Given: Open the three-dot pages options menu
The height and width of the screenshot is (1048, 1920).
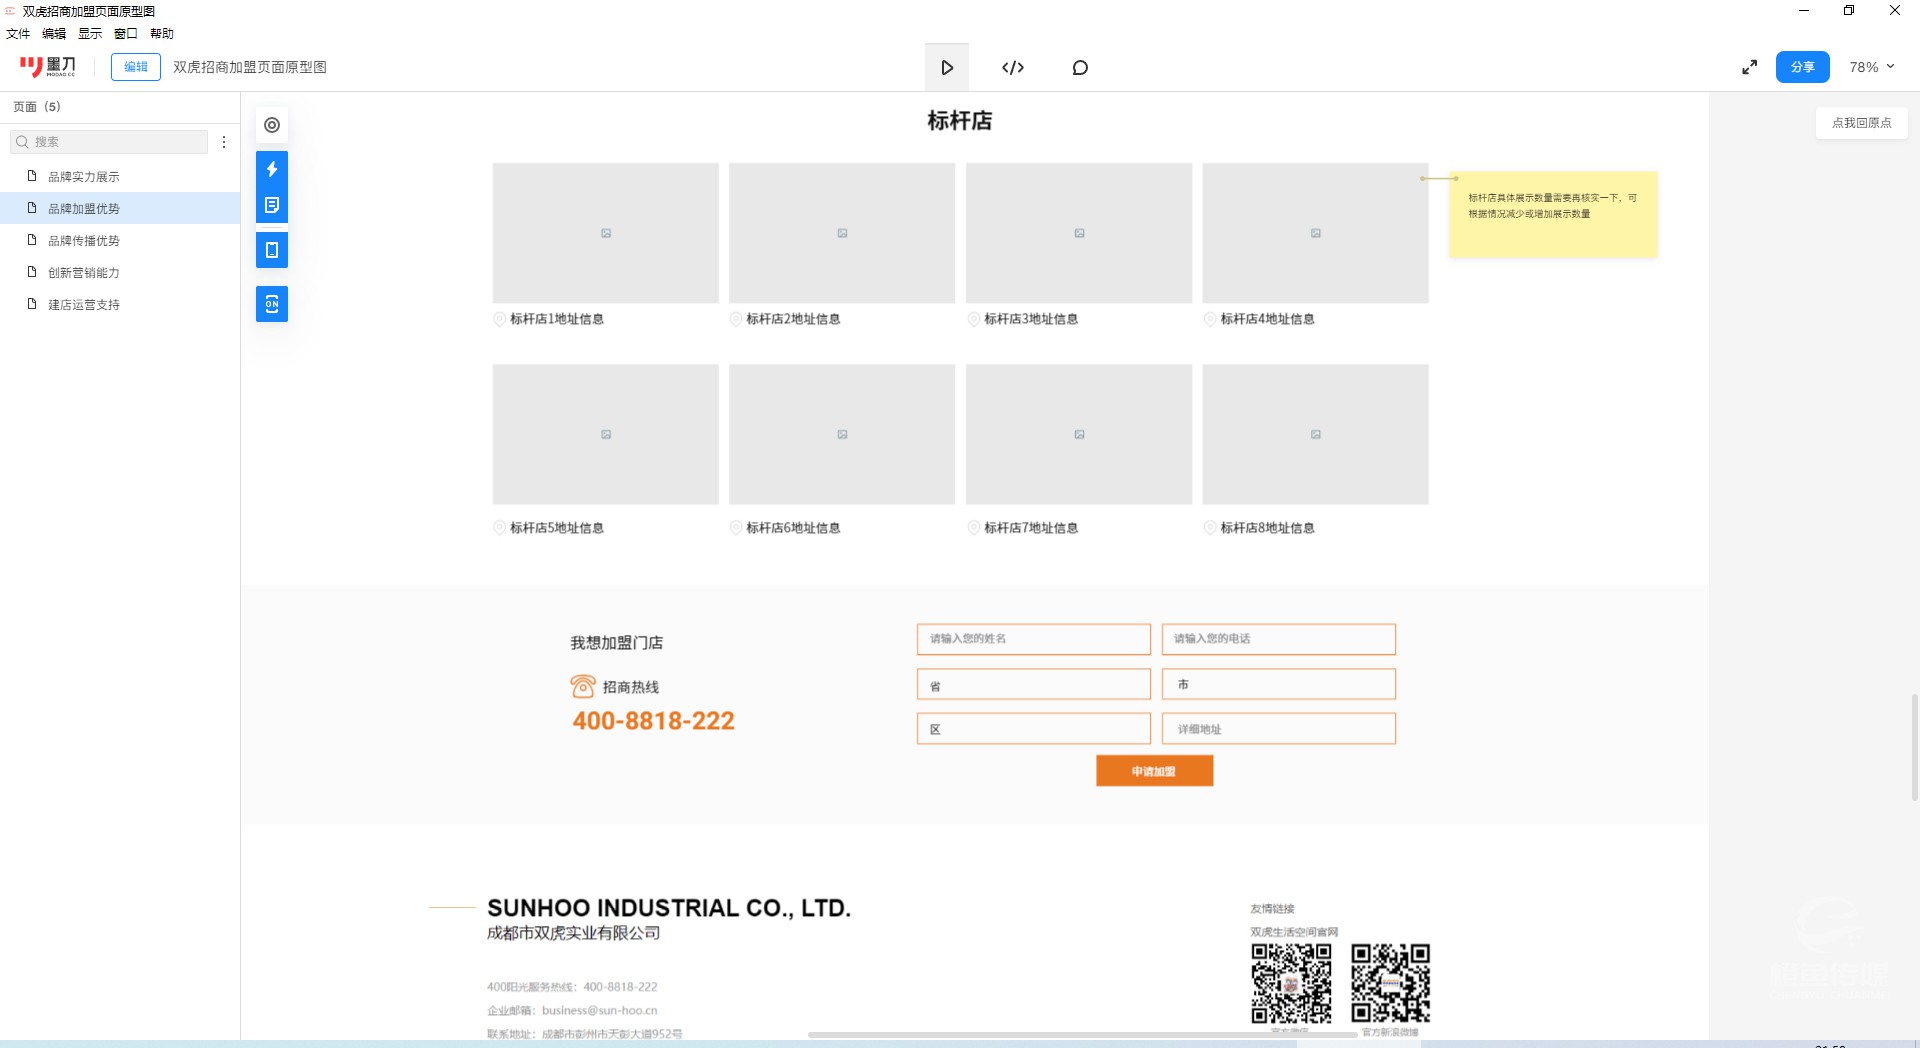Looking at the screenshot, I should 224,142.
